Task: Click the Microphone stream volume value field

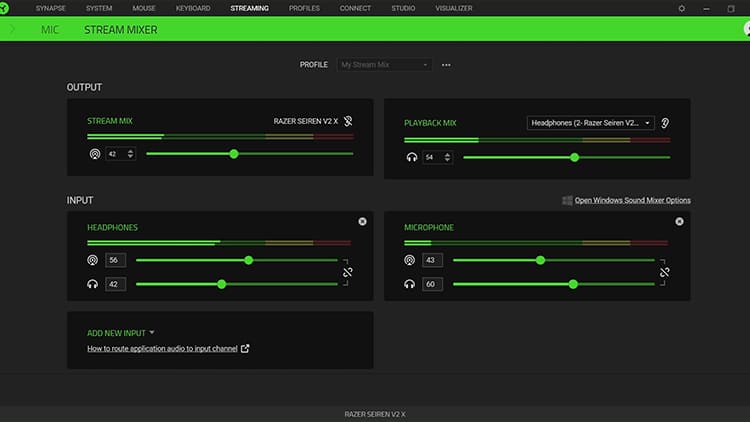Action: tap(432, 260)
